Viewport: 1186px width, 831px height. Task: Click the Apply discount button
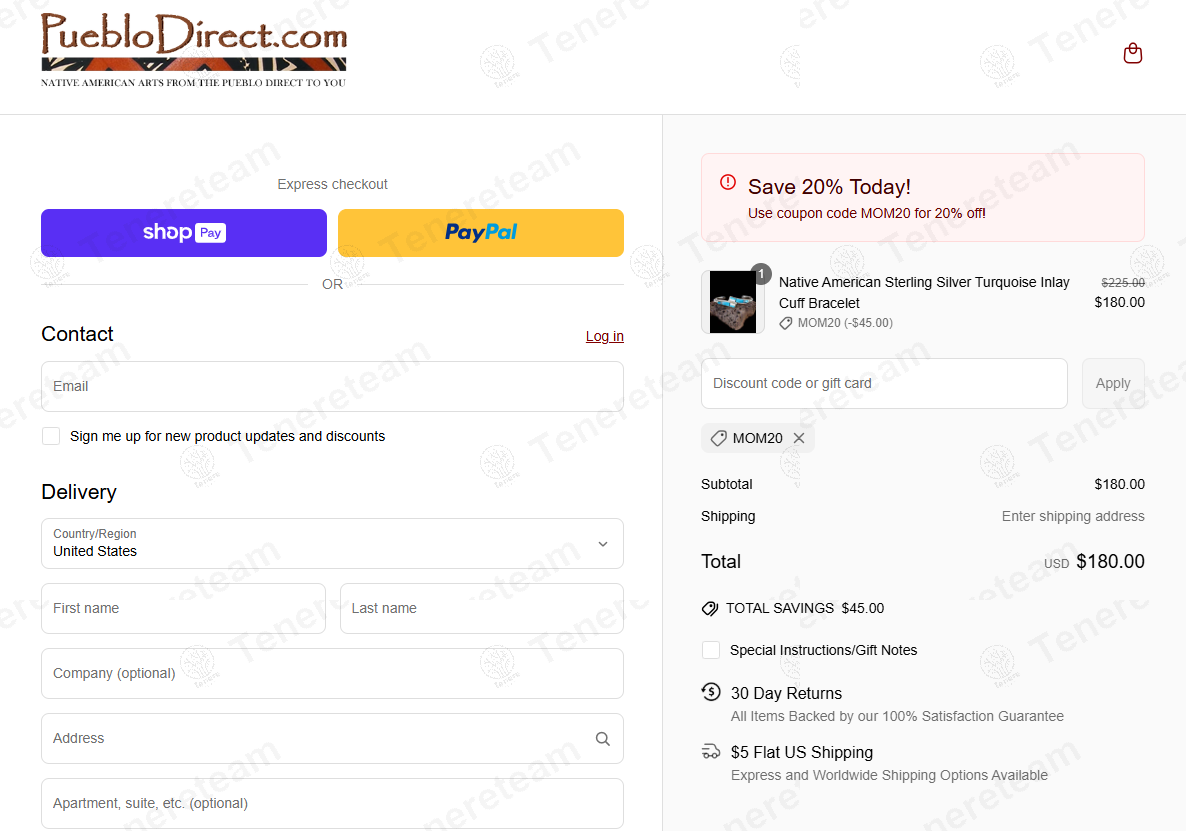click(x=1113, y=383)
